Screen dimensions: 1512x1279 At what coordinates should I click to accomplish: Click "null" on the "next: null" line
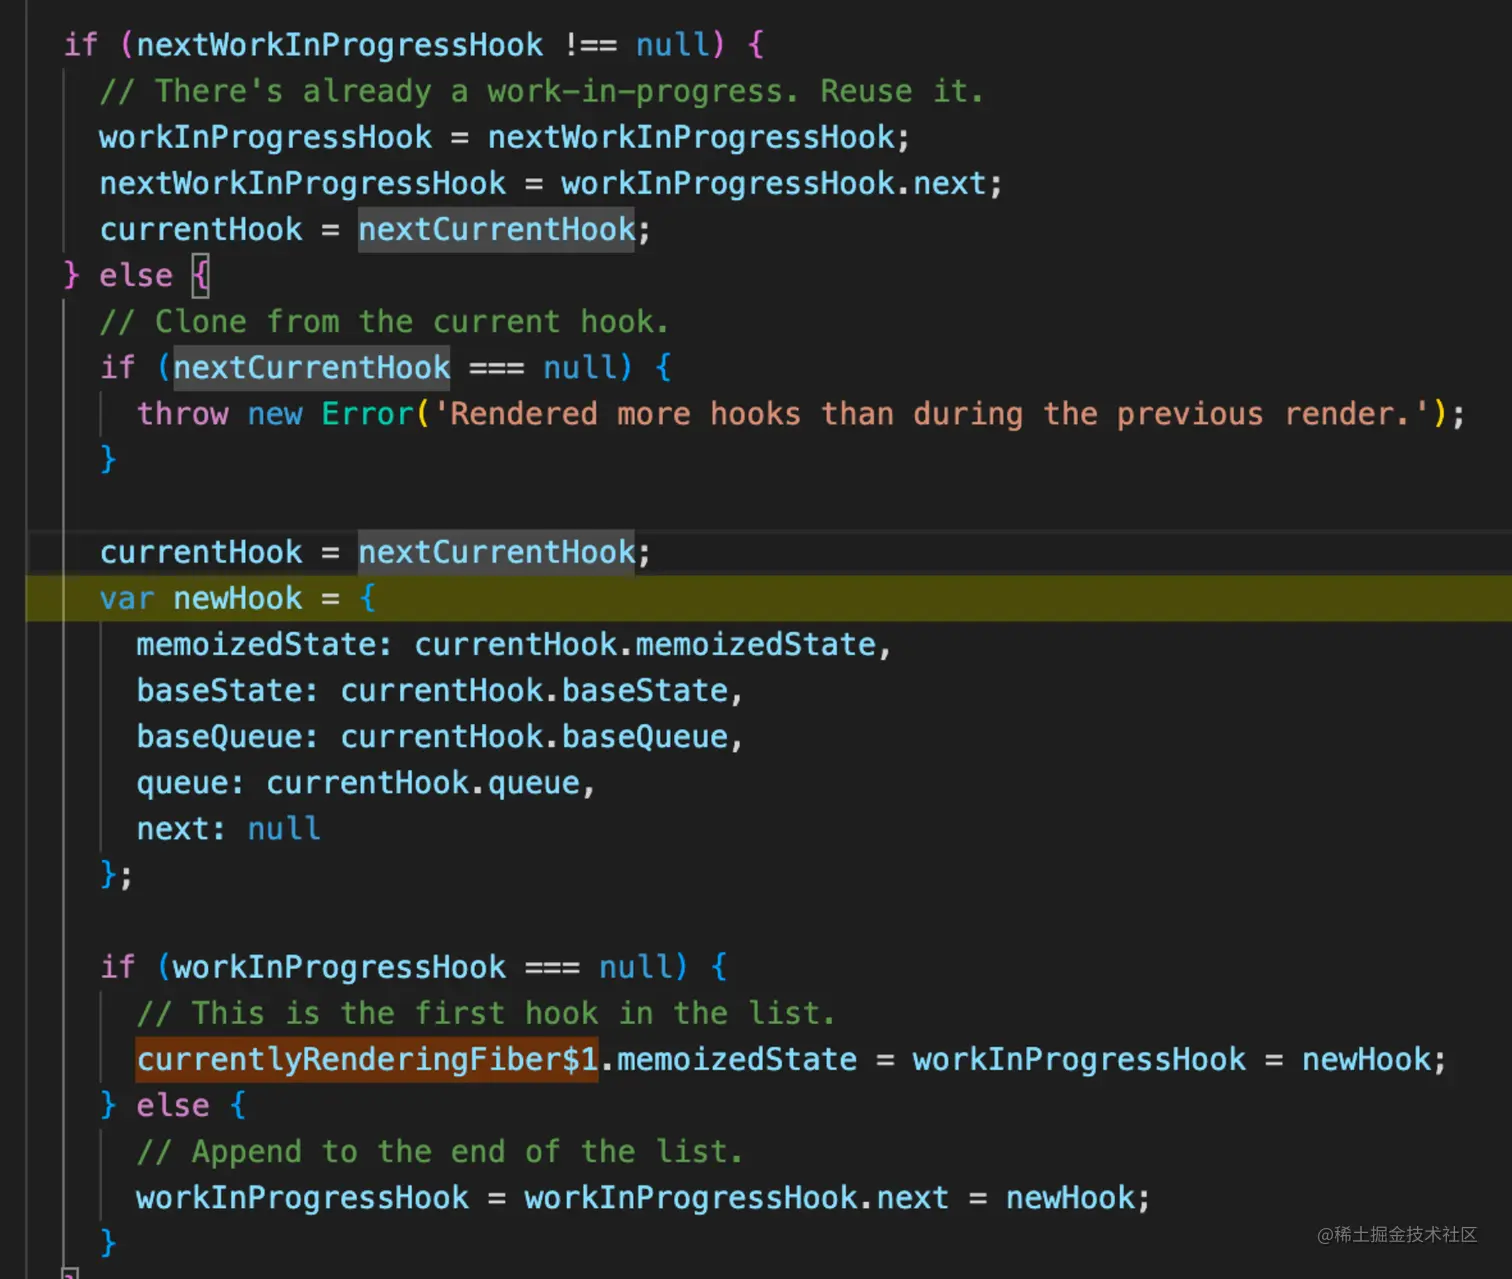click(x=284, y=828)
